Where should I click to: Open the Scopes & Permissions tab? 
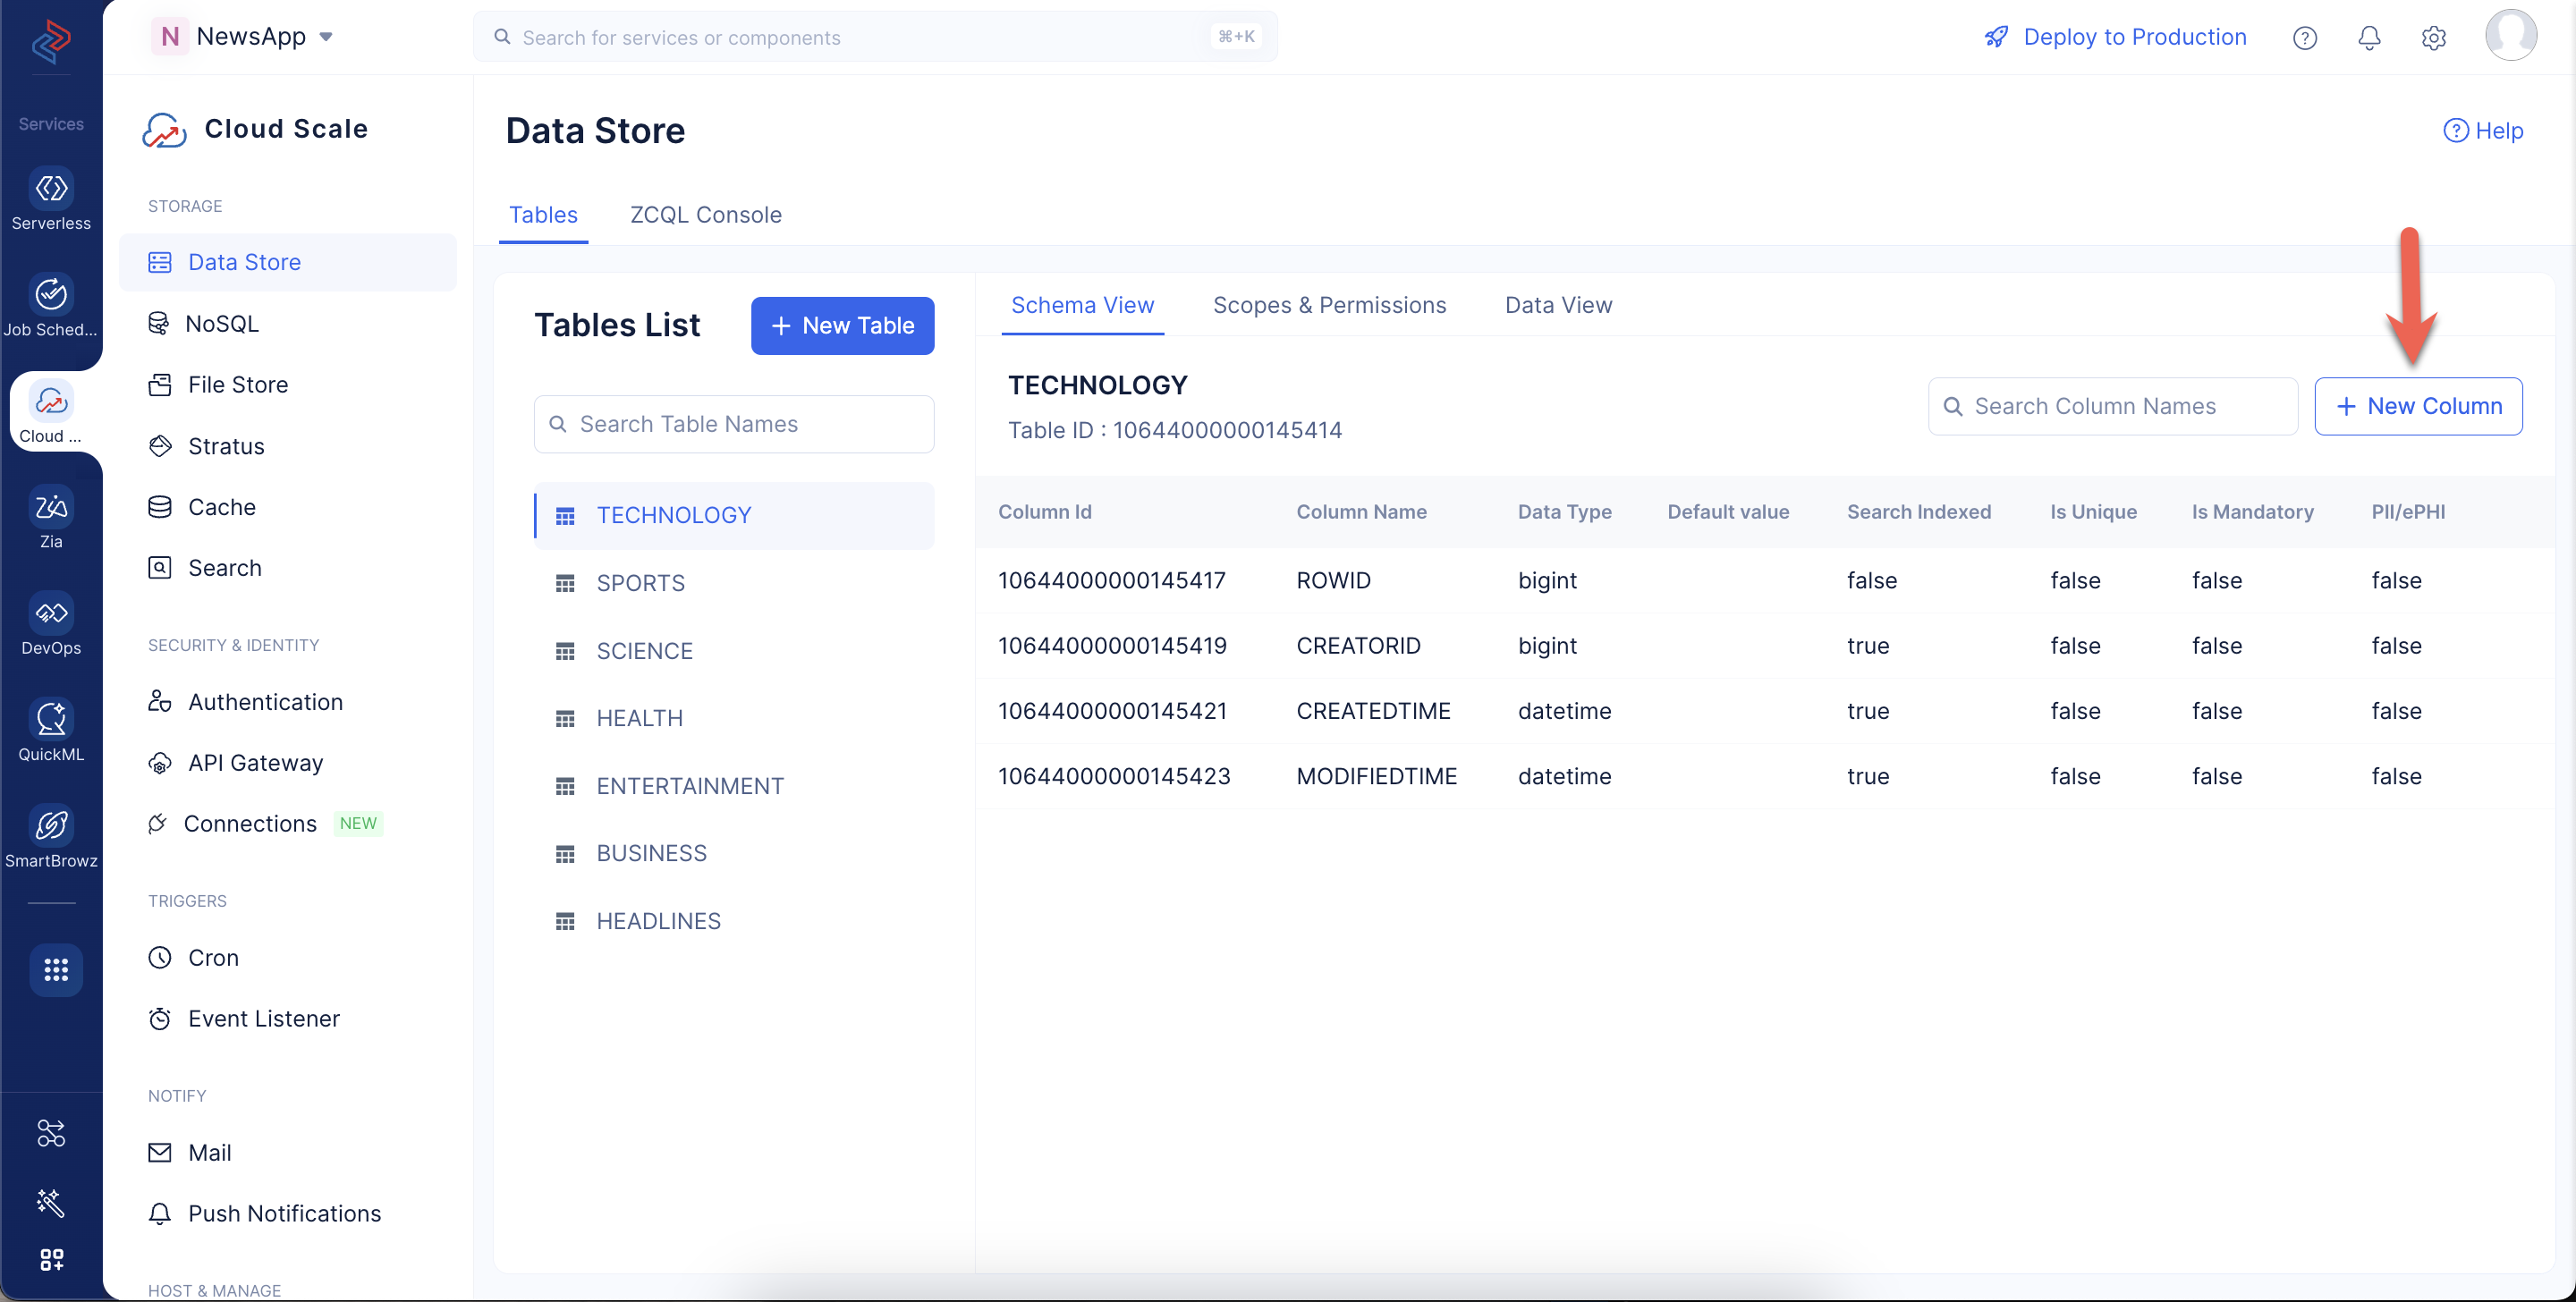pos(1329,305)
